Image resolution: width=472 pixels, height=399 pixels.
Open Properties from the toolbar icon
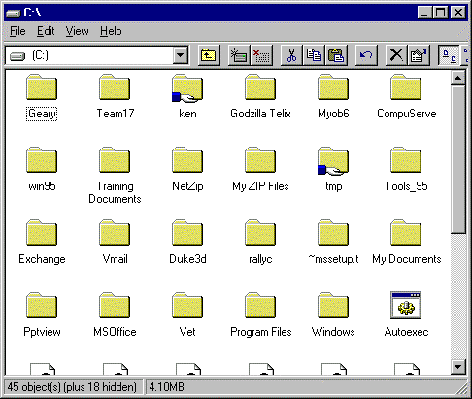418,55
